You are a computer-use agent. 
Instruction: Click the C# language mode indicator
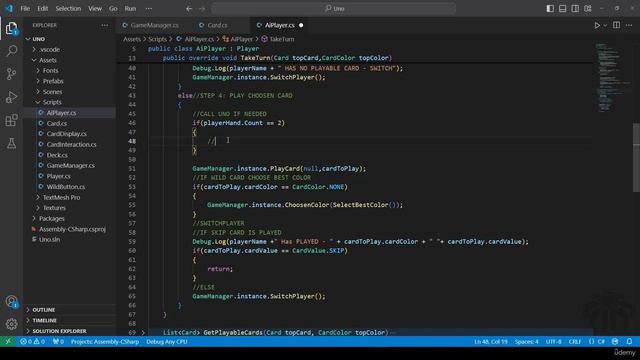click(602, 342)
